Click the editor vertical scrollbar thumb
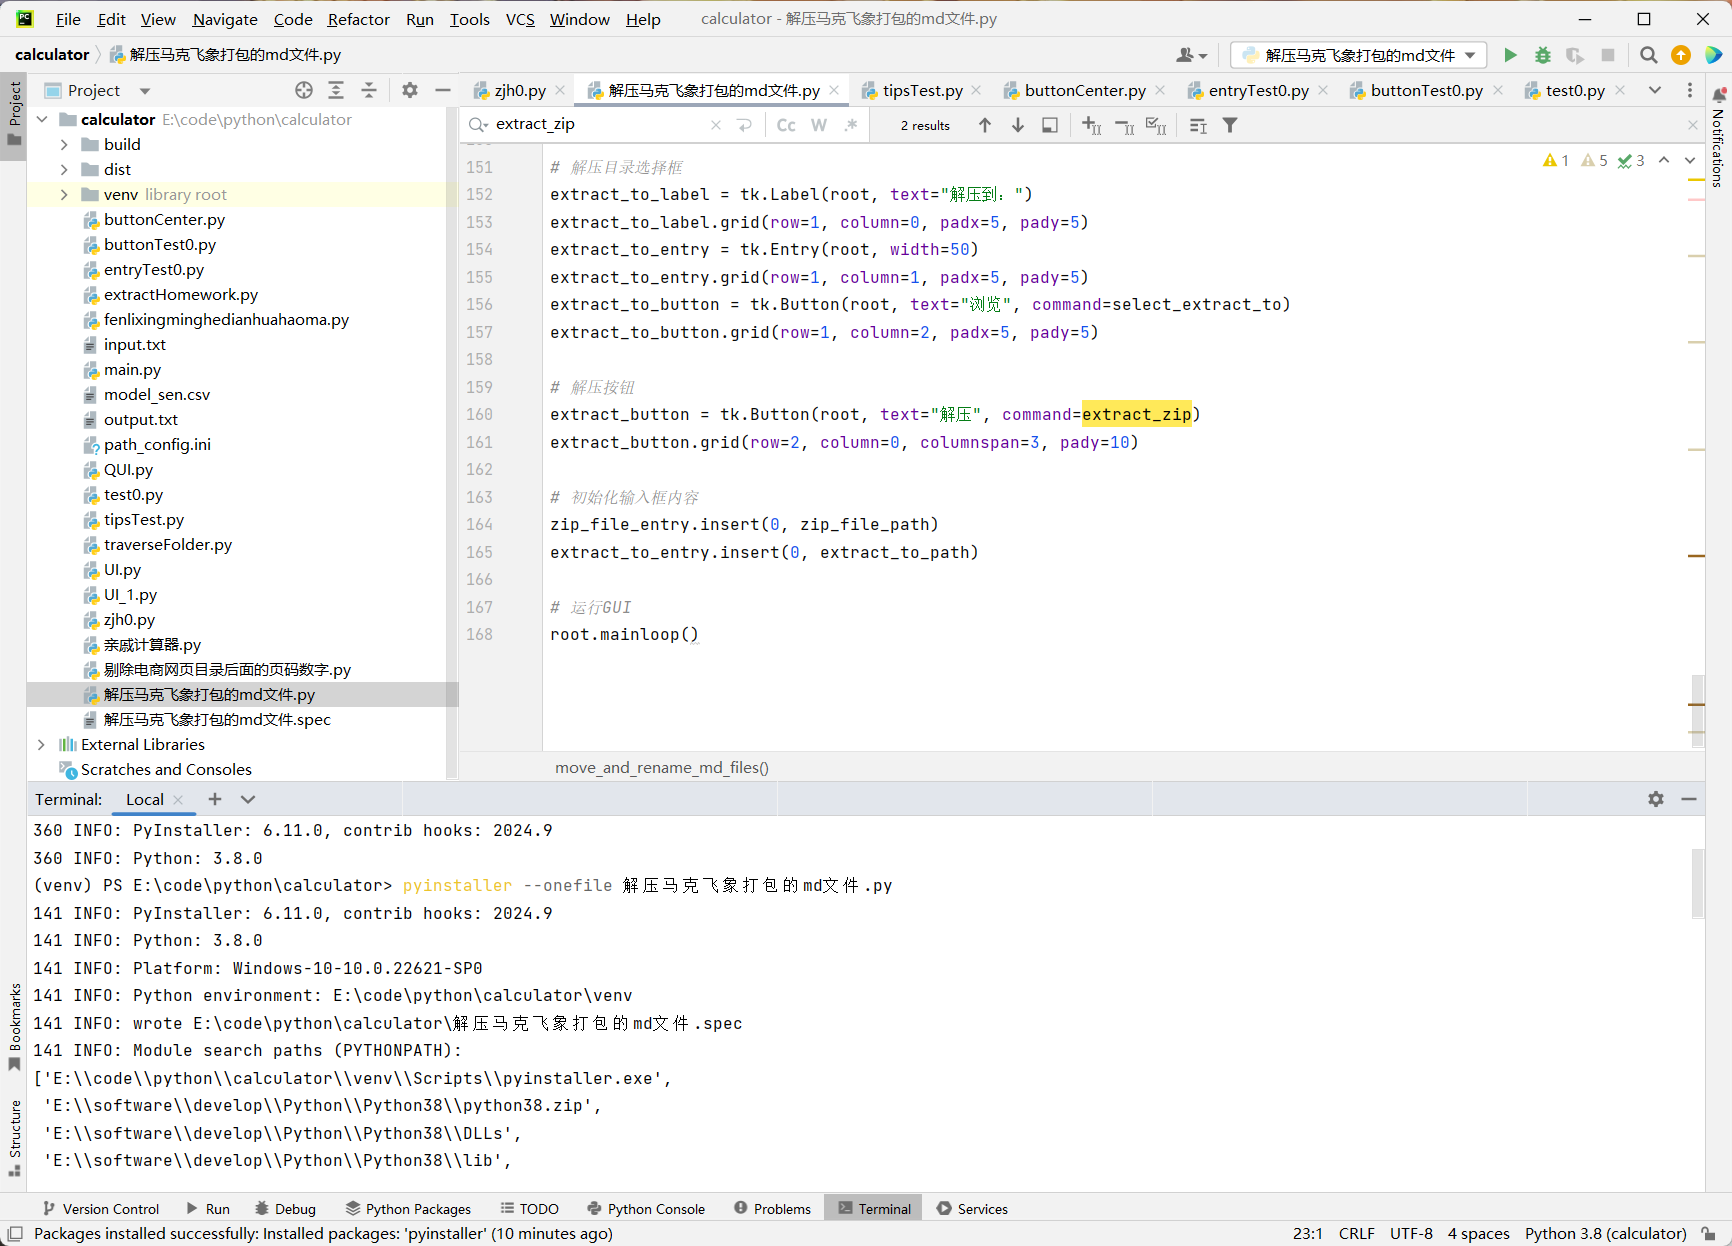Image resolution: width=1732 pixels, height=1246 pixels. point(1697,711)
